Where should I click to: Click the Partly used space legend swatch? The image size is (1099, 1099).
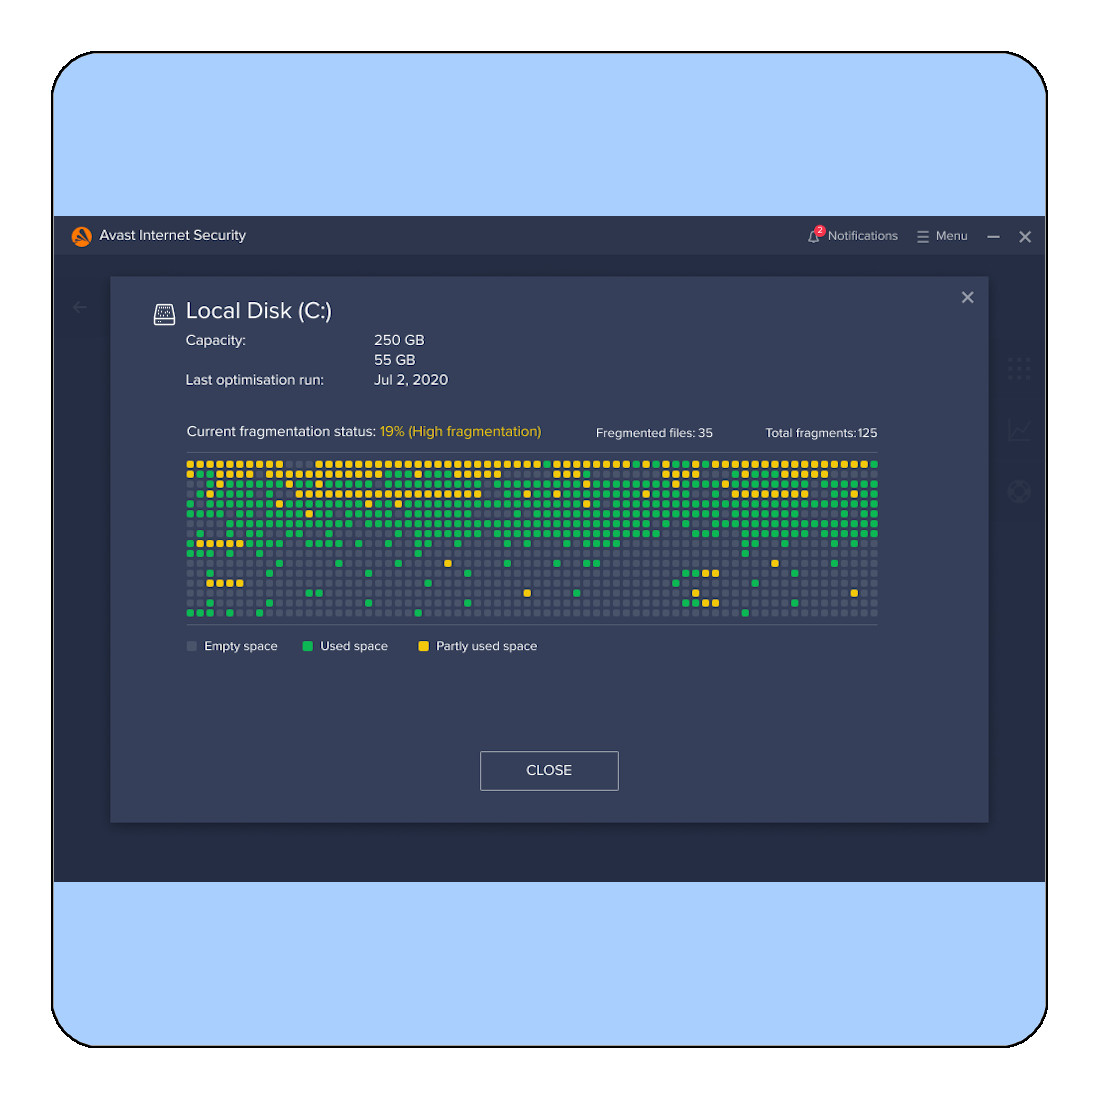(423, 646)
